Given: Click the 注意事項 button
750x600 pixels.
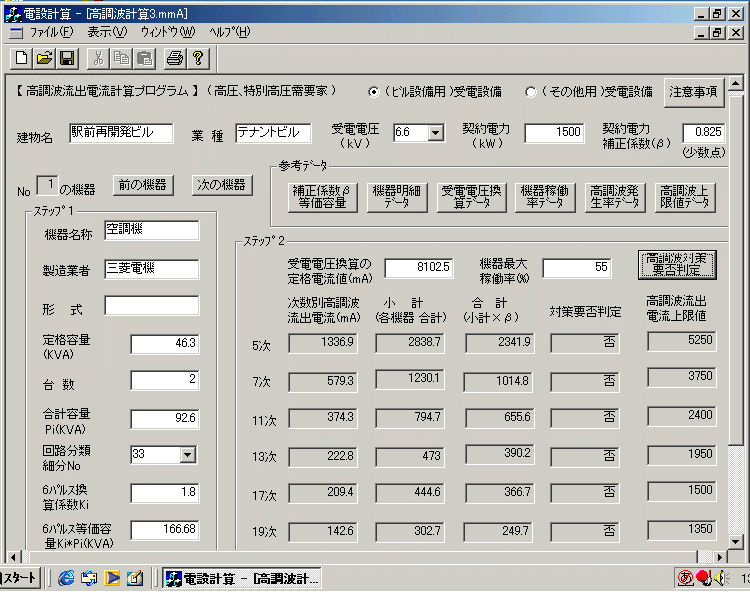Looking at the screenshot, I should (693, 92).
